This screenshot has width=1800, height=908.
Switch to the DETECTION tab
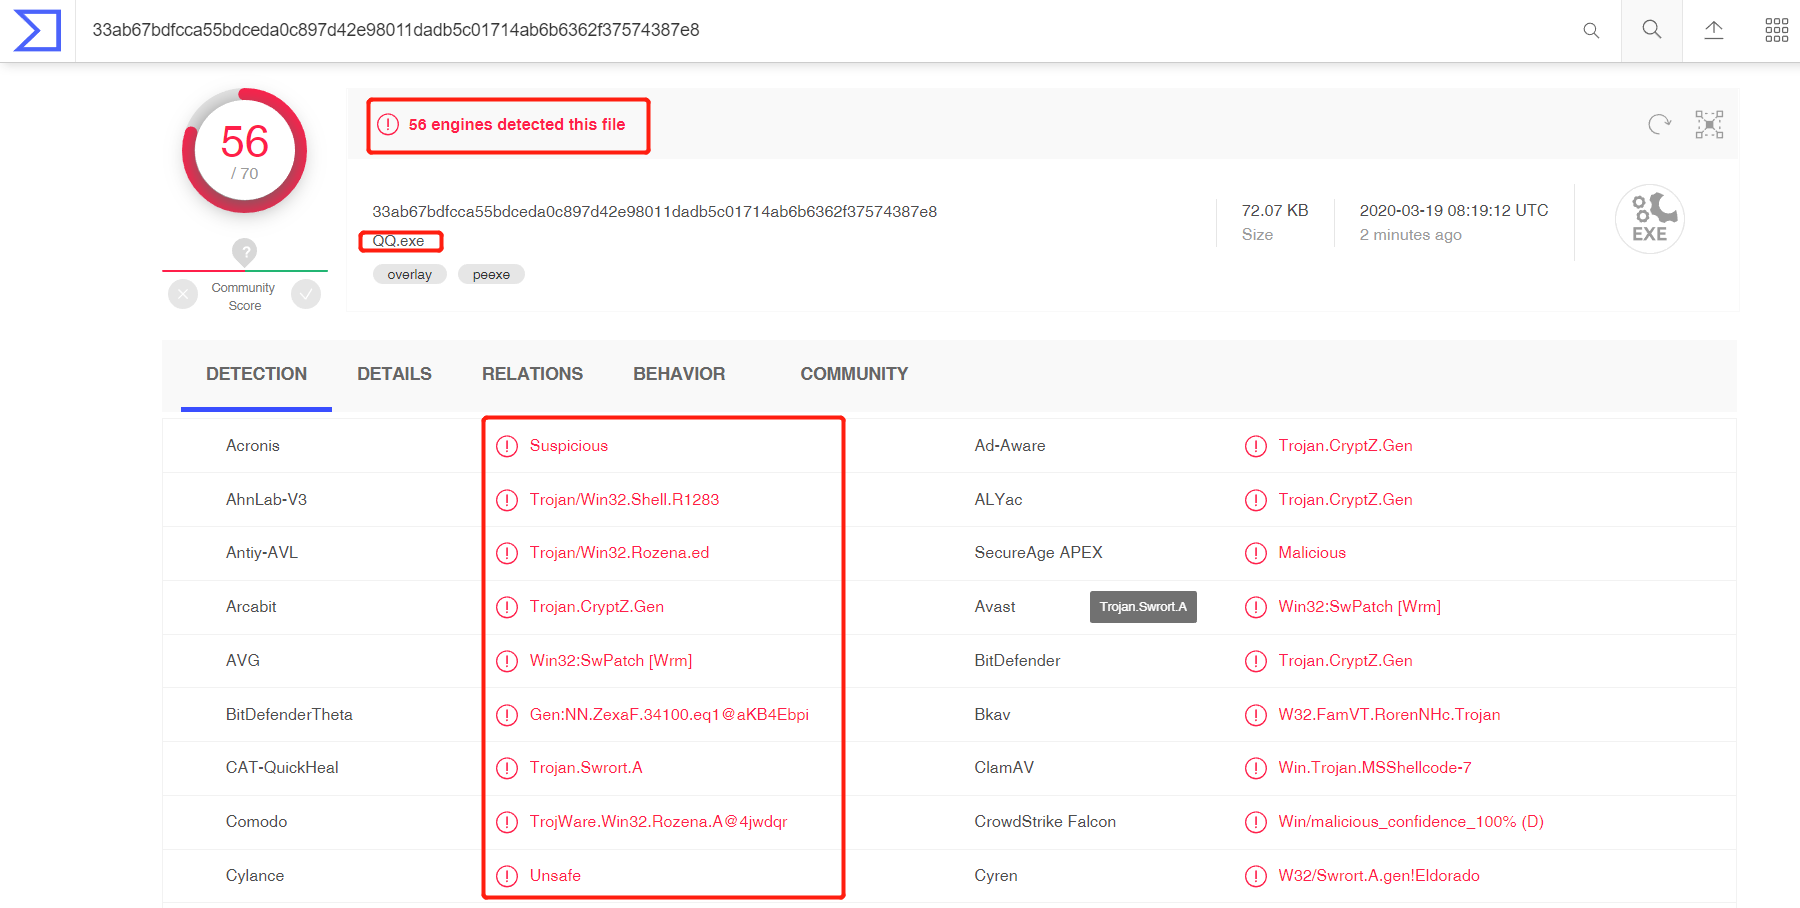click(256, 374)
